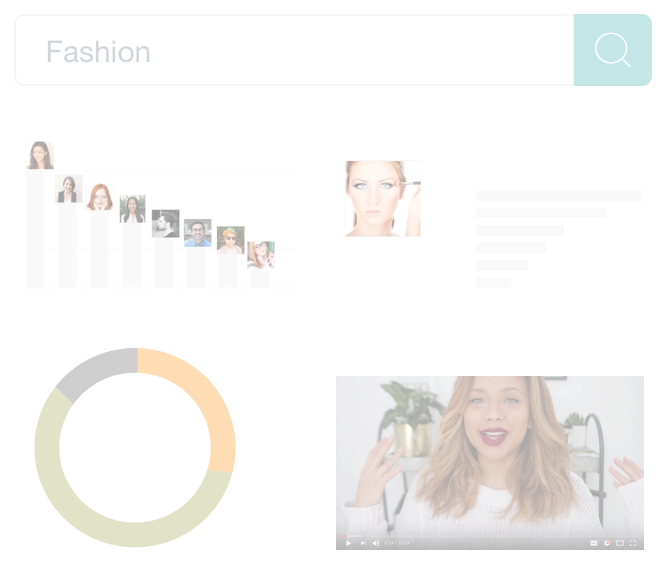Enter fullscreen mode in video player

pyautogui.click(x=633, y=543)
